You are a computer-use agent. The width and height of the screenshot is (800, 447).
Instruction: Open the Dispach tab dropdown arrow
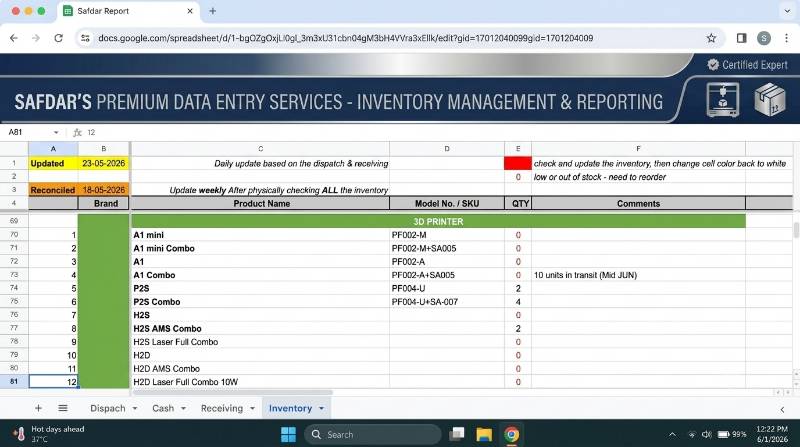click(135, 409)
